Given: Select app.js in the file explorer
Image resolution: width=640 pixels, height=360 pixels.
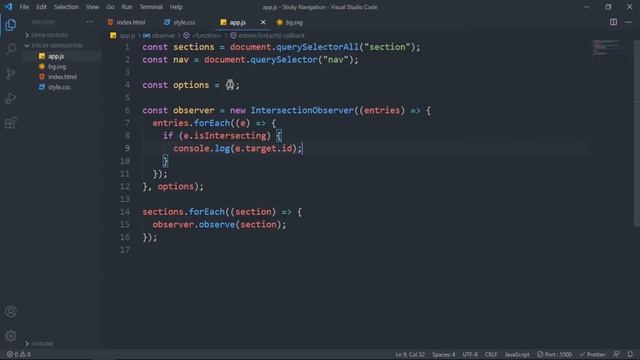Looking at the screenshot, I should click(x=56, y=56).
